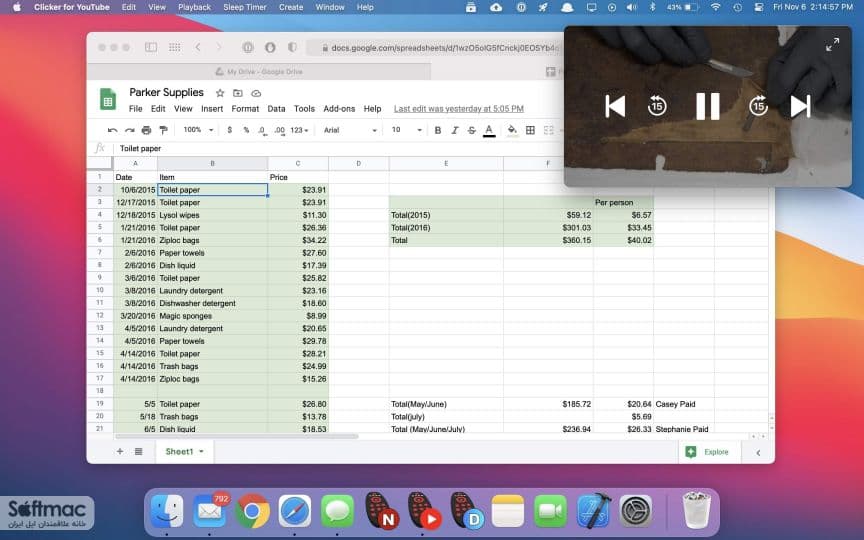Open the Google Sheets home icon
Screen dimensions: 864x540
(108, 100)
